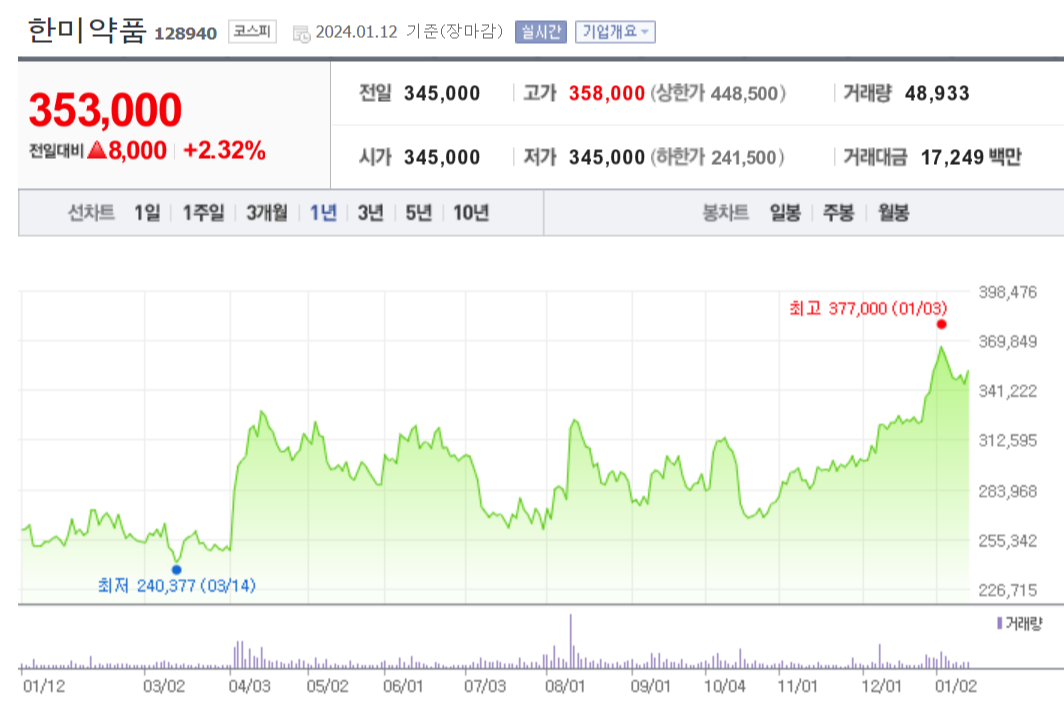Screen dimensions: 1064x726
Task: Switch to 일봉 daily candle chart
Action: tap(785, 213)
